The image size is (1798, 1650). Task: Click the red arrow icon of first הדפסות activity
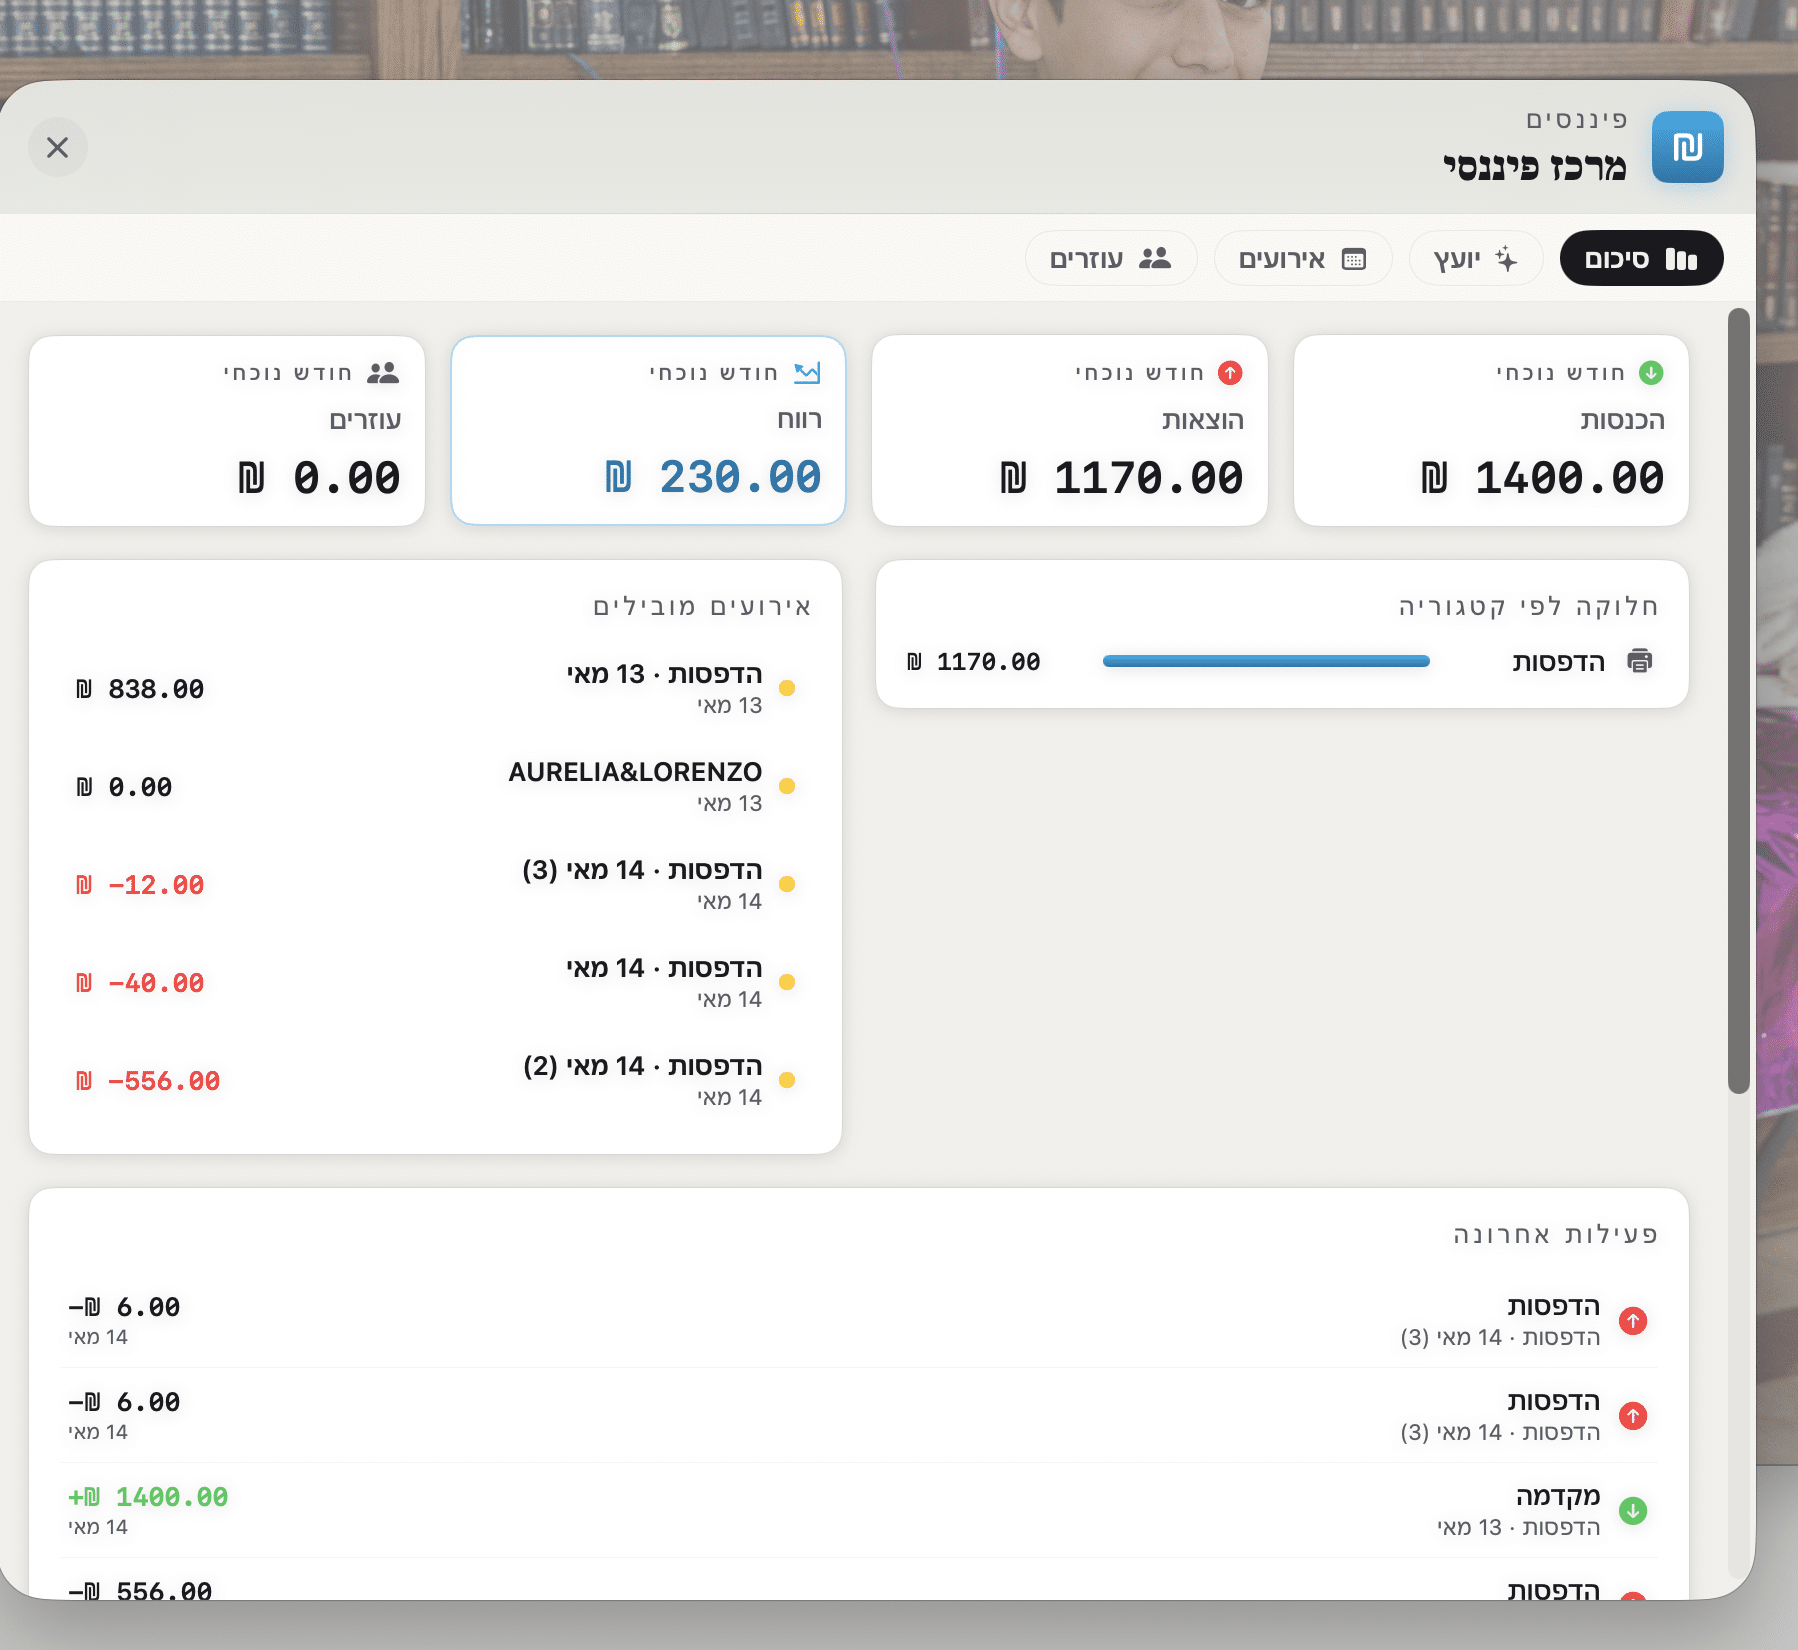click(1633, 1321)
